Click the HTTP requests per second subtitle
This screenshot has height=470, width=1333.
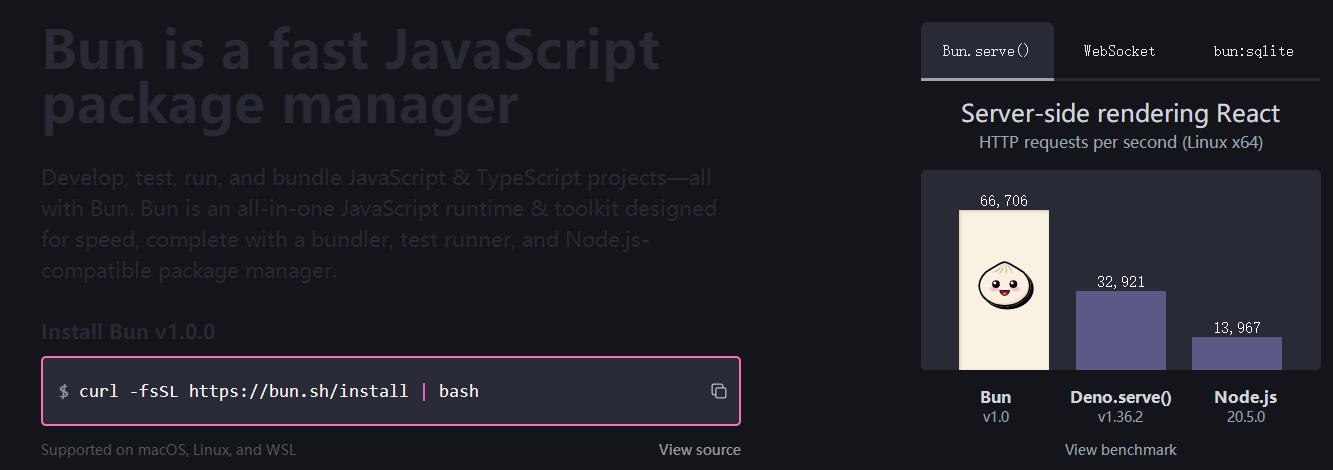coord(1120,142)
